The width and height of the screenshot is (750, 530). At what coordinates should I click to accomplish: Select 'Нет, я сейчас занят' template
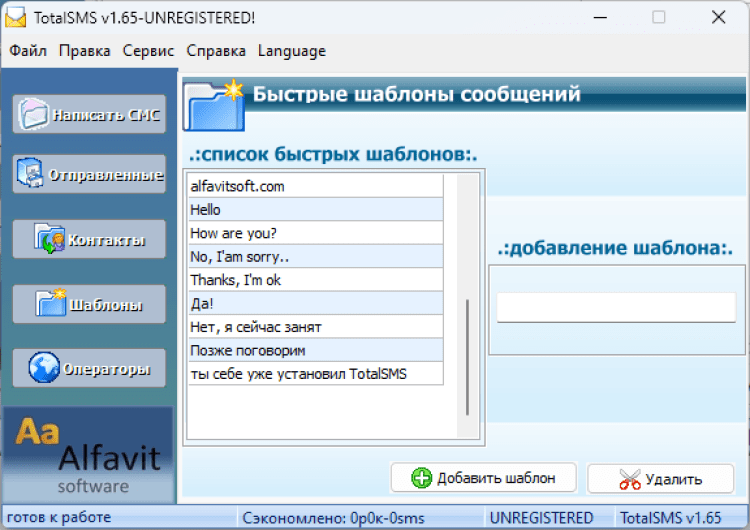pyautogui.click(x=316, y=327)
